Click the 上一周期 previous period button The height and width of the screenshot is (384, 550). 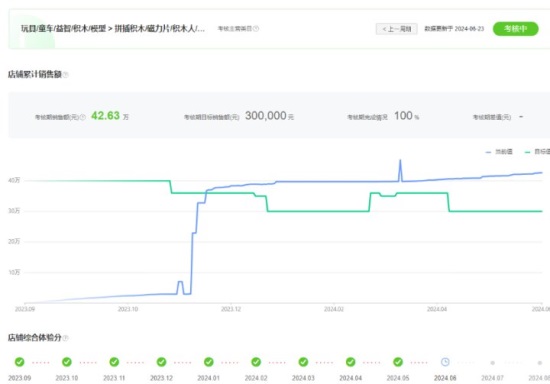396,29
